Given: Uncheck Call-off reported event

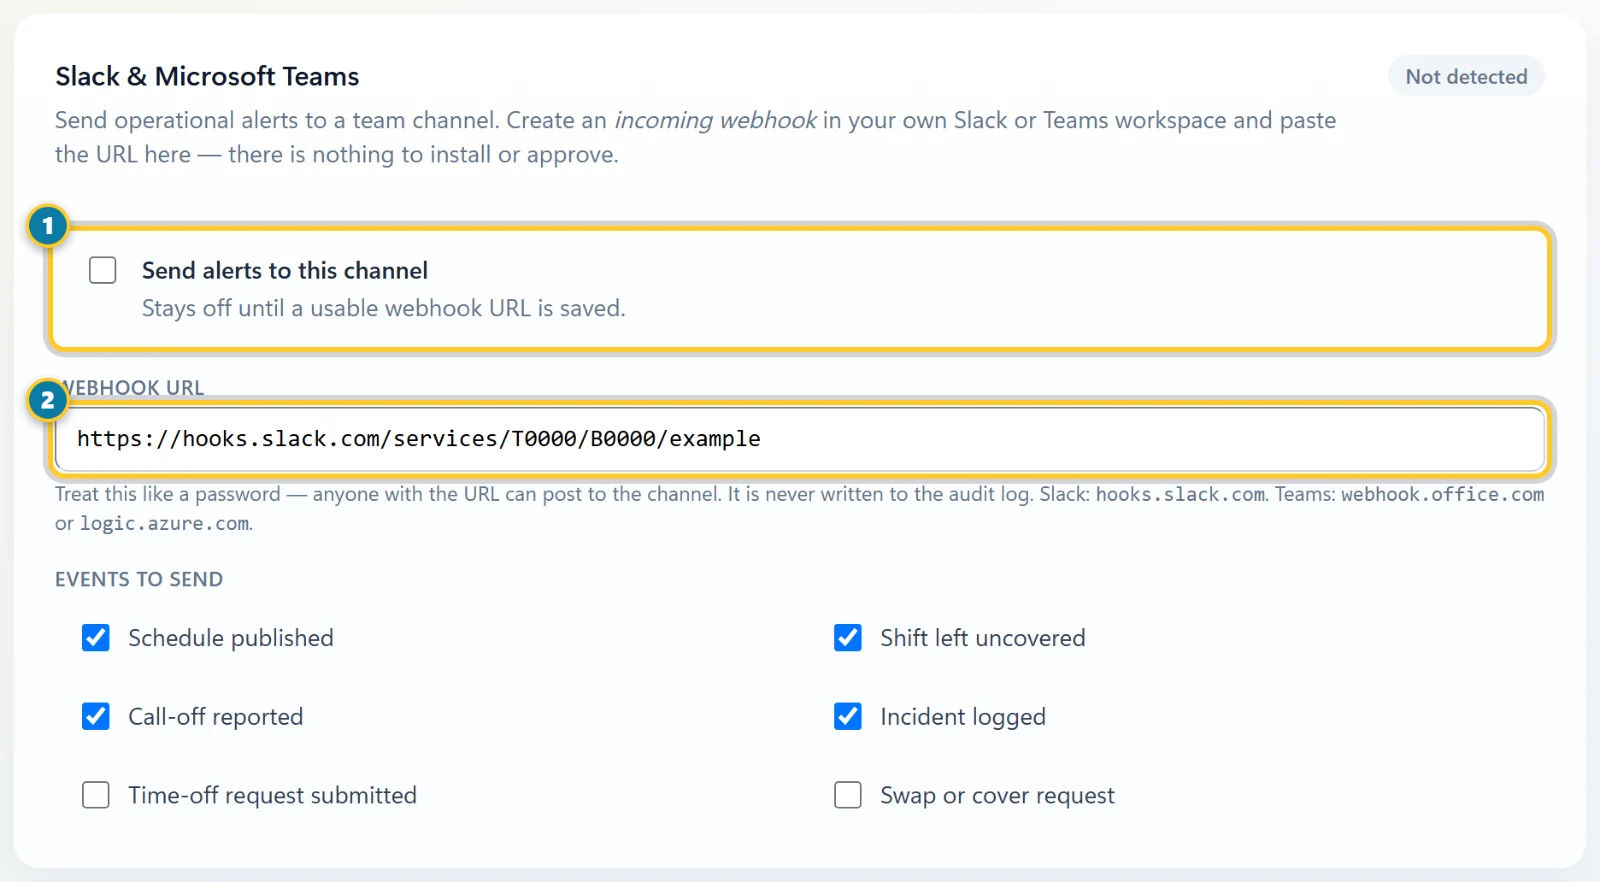Looking at the screenshot, I should 96,716.
